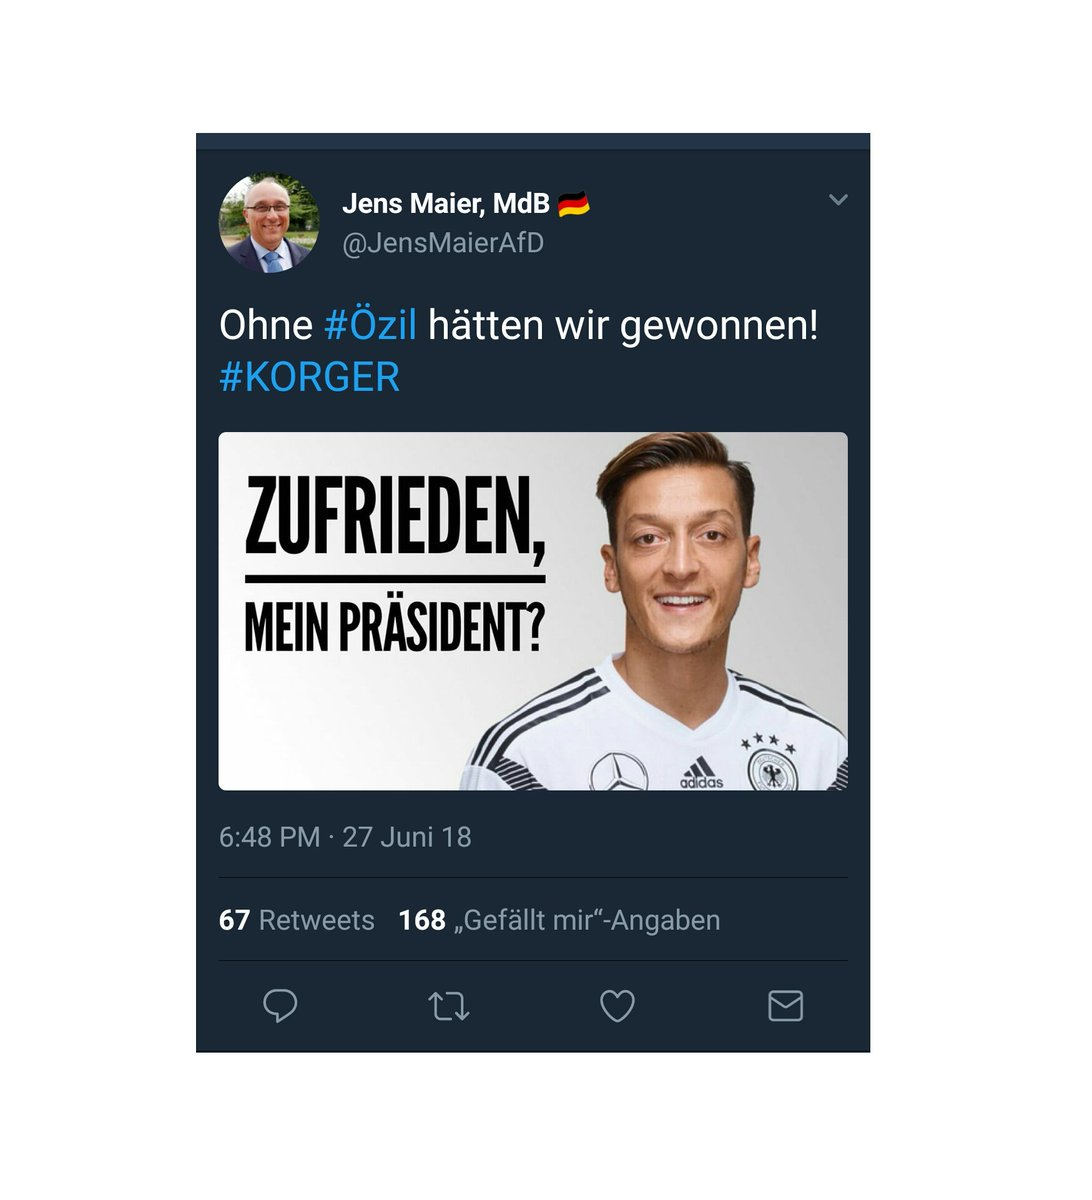The width and height of the screenshot is (1092, 1200).
Task: Click the Mercedes star logo on the jersey
Action: click(619, 772)
